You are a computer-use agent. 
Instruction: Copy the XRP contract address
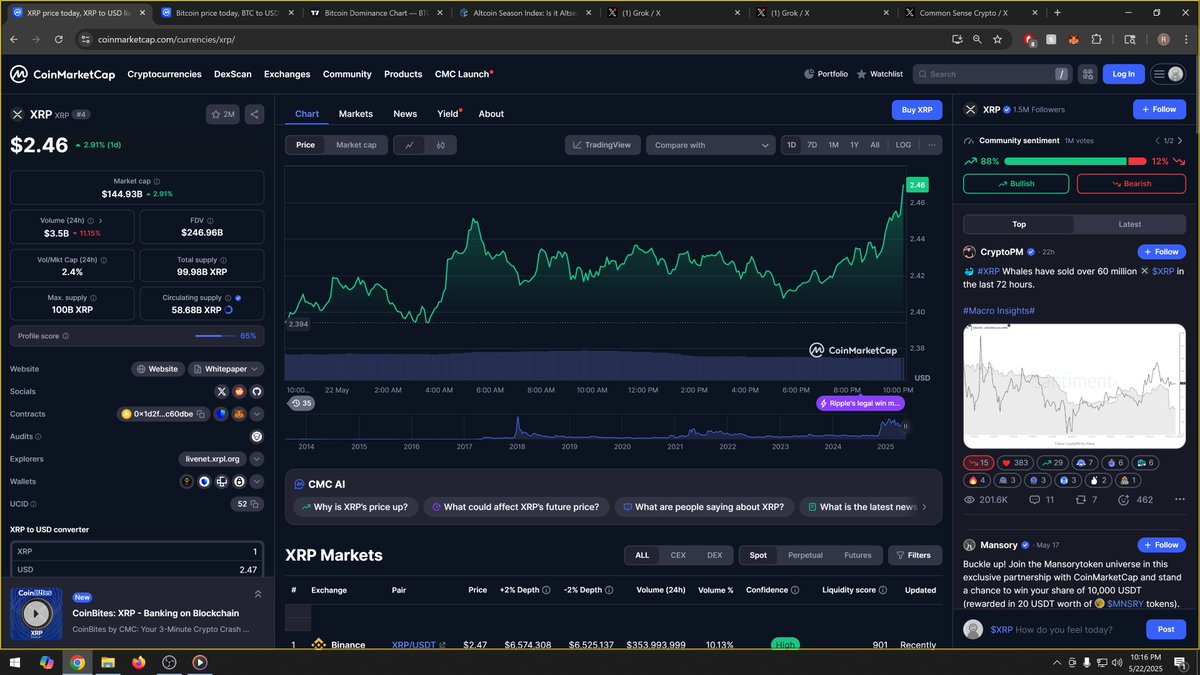coord(201,414)
